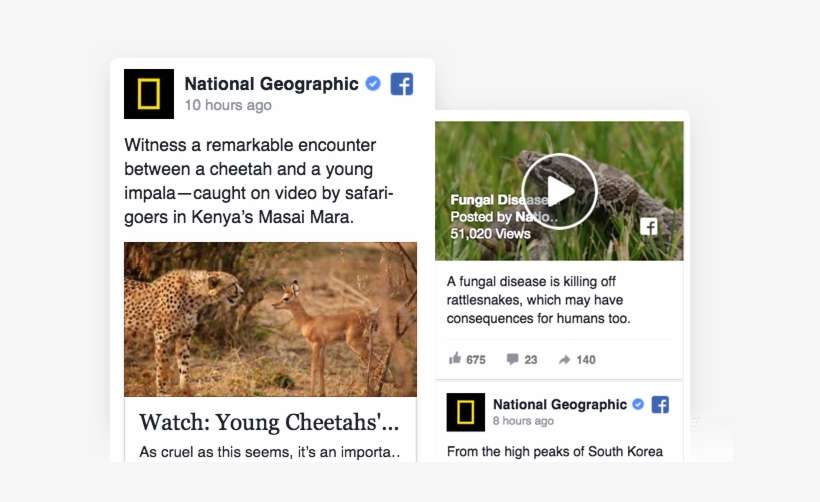The width and height of the screenshot is (820, 502).
Task: Click the '10 hours ago' timestamp
Action: pyautogui.click(x=228, y=105)
